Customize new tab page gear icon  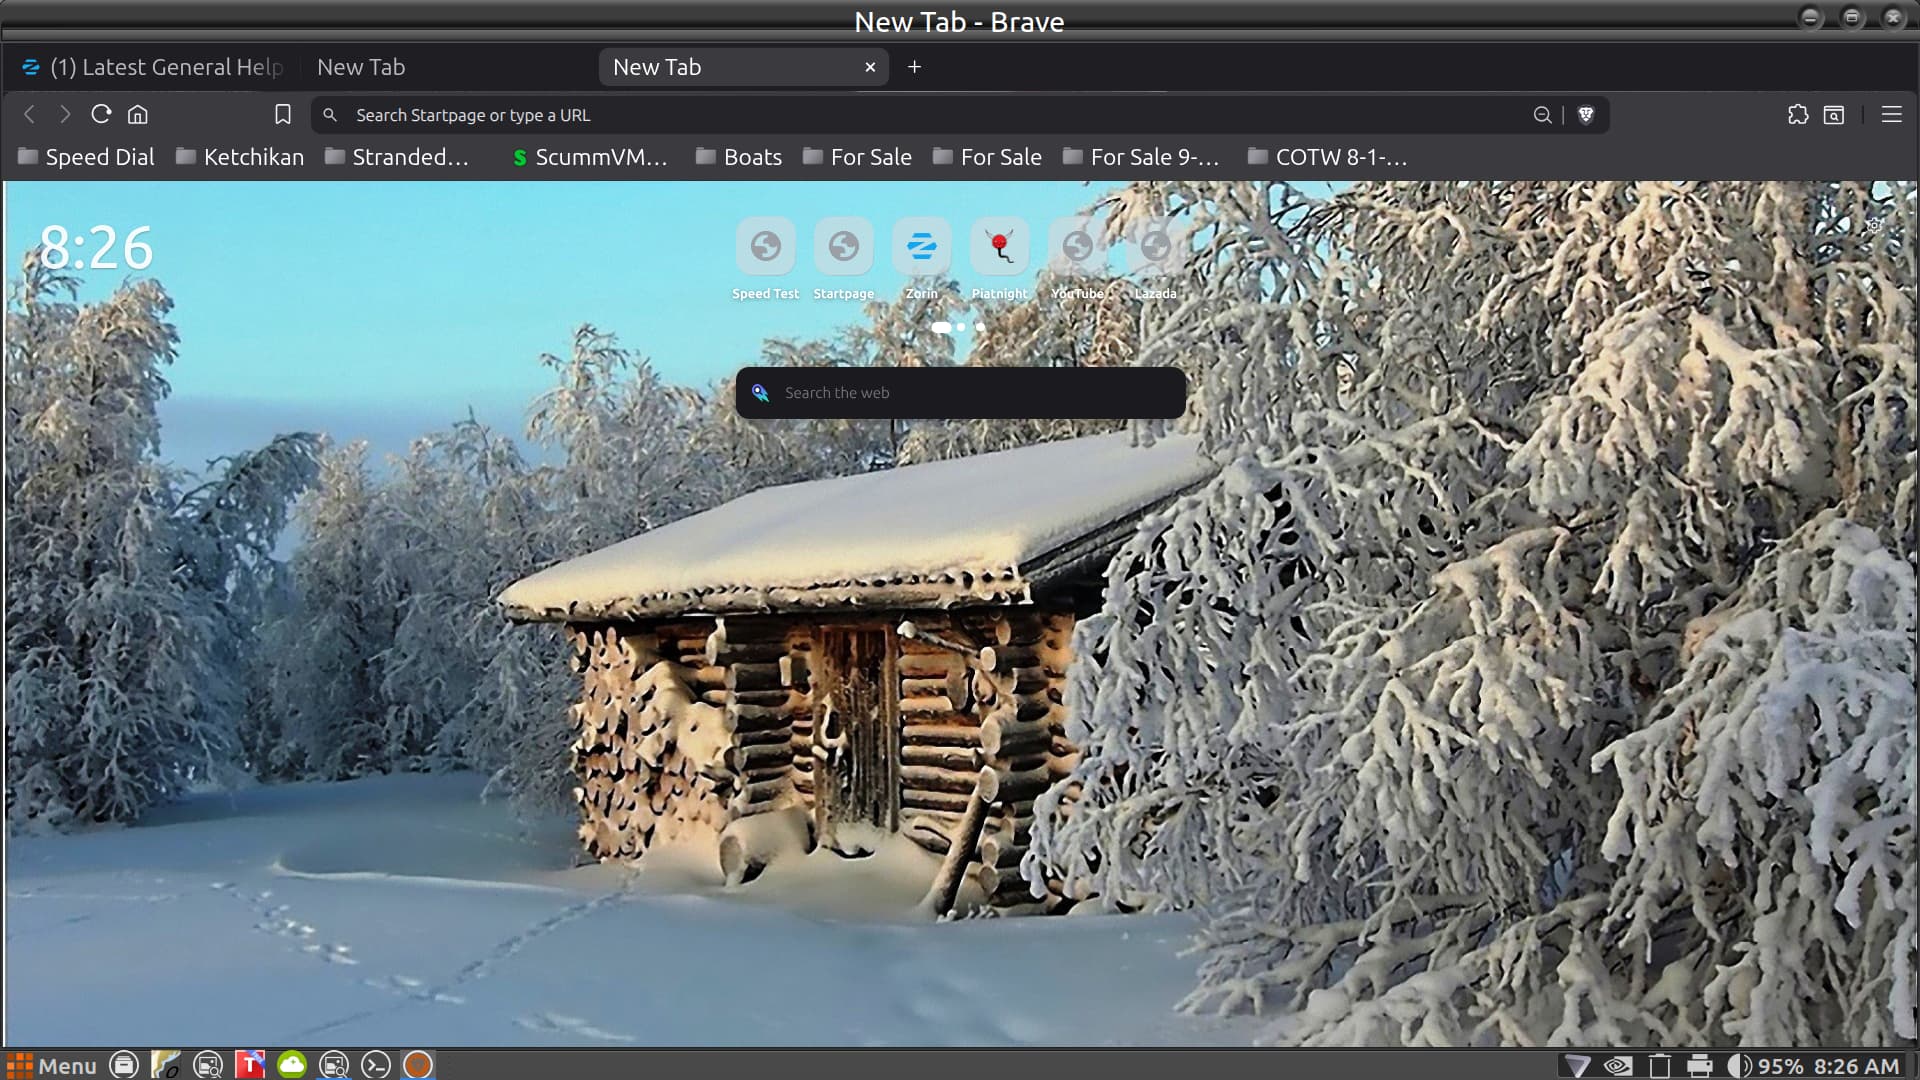pos(1874,226)
